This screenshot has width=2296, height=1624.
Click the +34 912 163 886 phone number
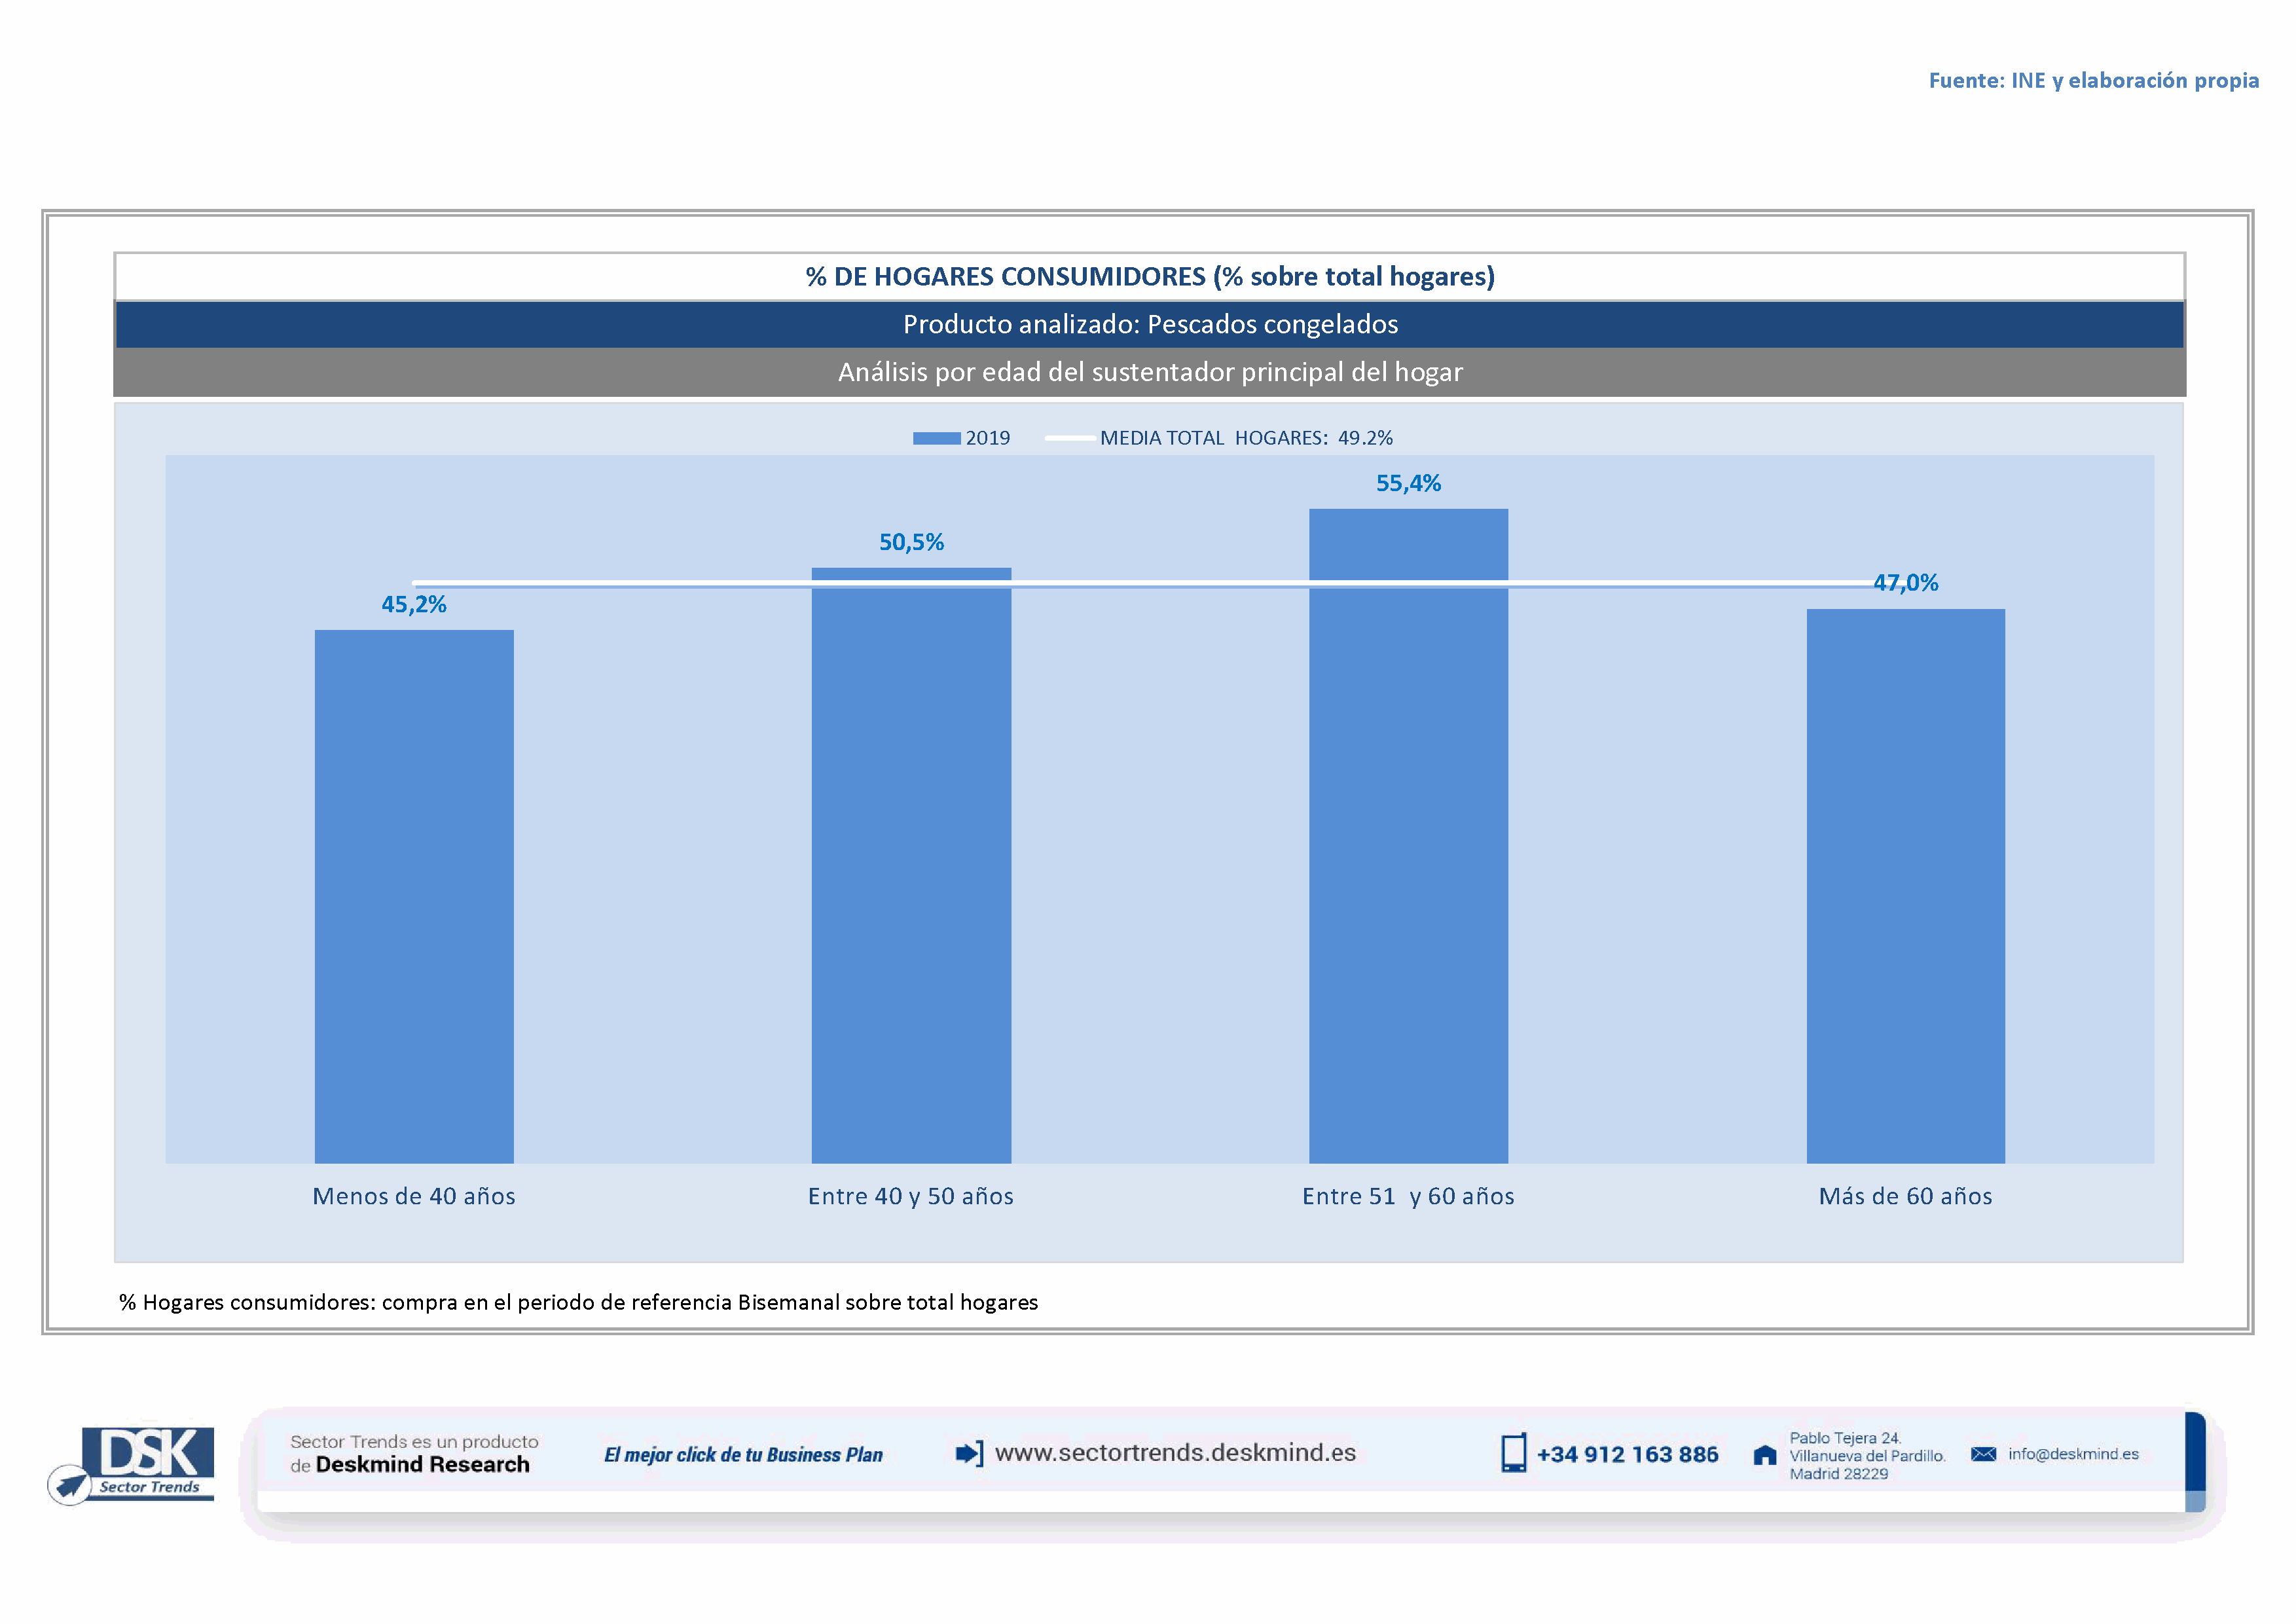pyautogui.click(x=1627, y=1455)
